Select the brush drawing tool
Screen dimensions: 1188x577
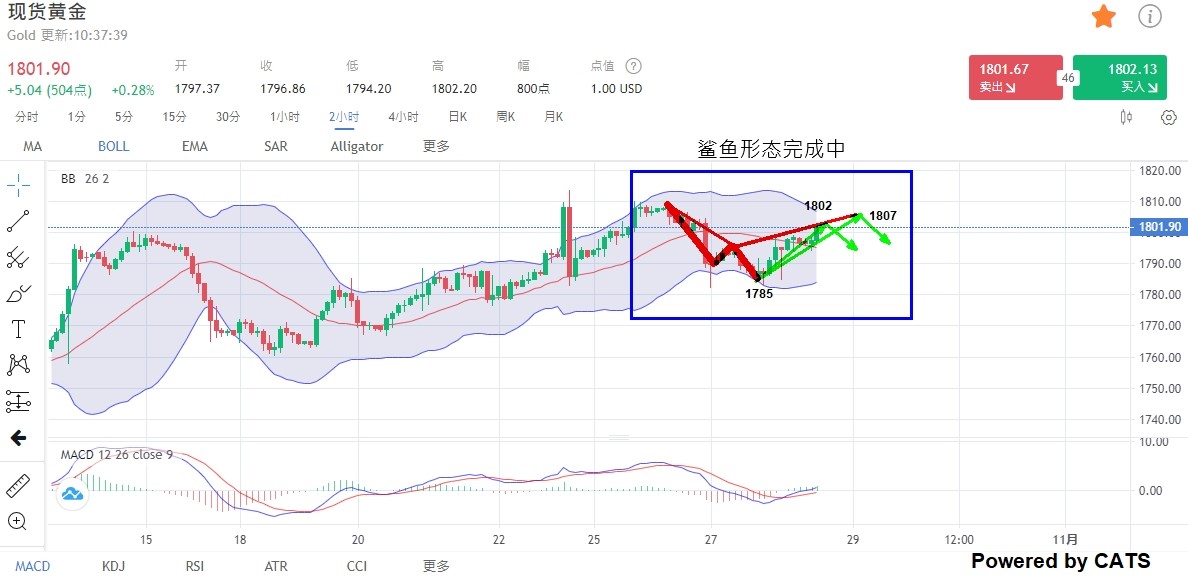tap(18, 293)
